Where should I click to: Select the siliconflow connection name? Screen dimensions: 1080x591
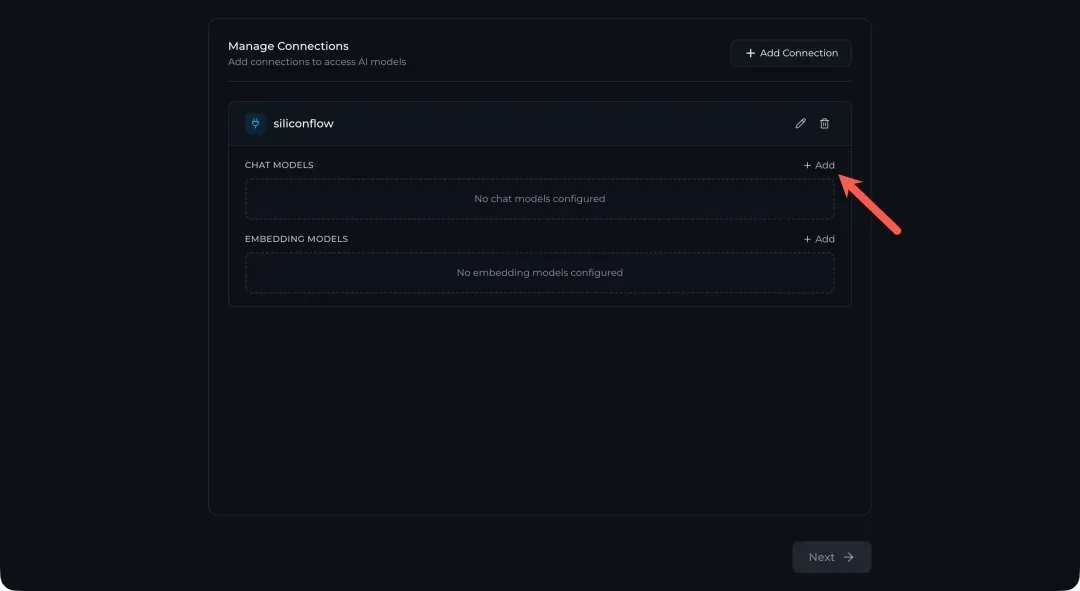coord(303,124)
